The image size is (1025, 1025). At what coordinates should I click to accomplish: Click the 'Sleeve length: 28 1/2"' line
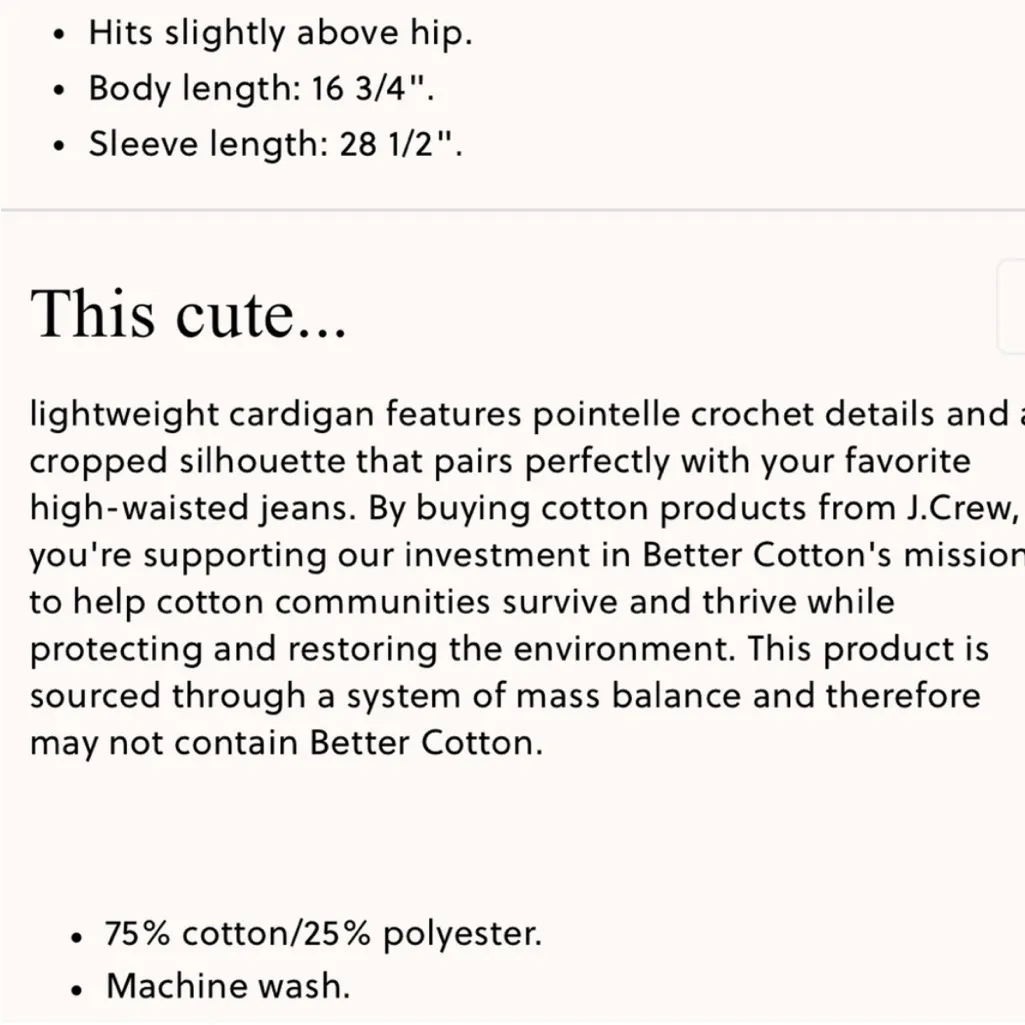click(x=275, y=145)
